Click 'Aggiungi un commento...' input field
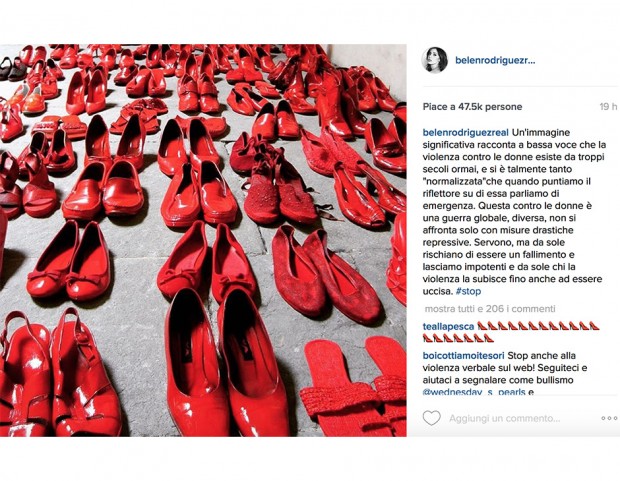The image size is (620, 481). 504,418
